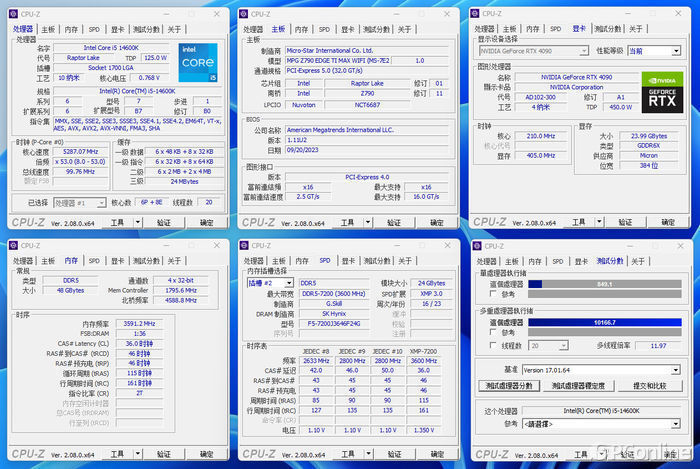Select 关于 tab in SPD window

coord(404,261)
